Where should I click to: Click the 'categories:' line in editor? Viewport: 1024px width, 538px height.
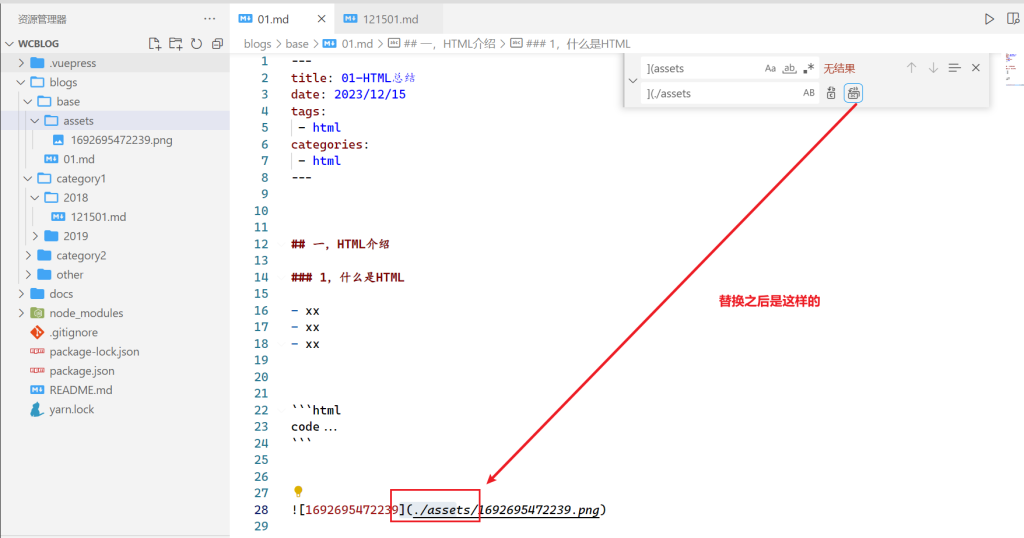click(330, 144)
